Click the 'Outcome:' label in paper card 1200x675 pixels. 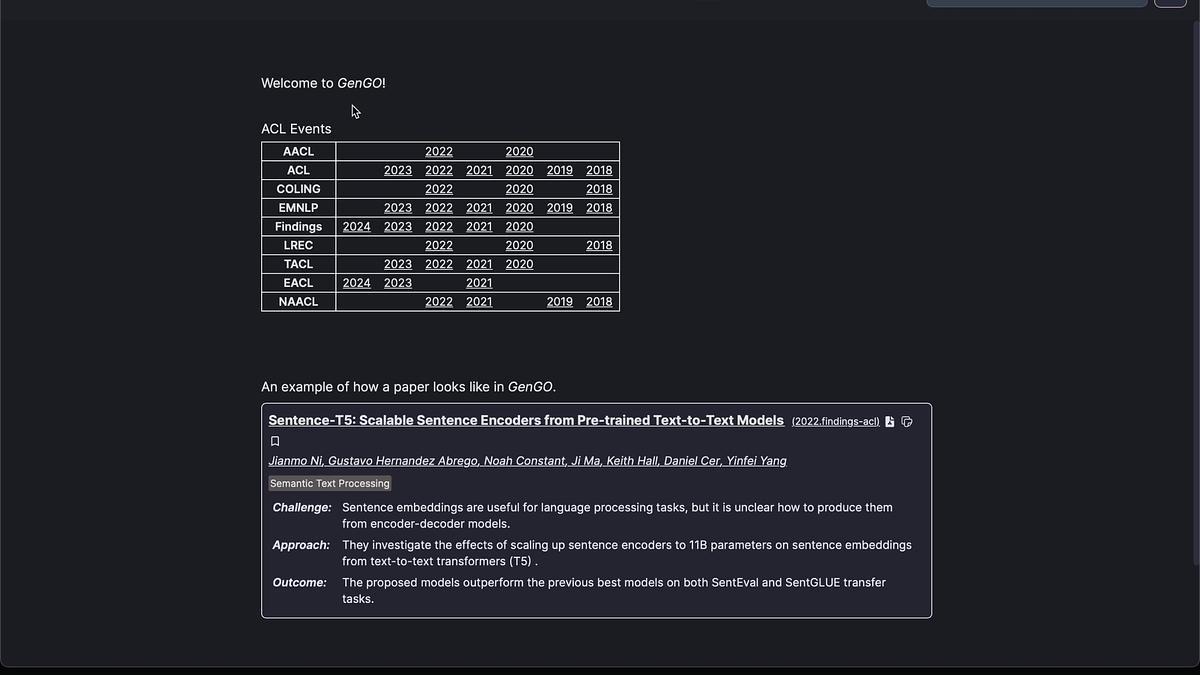[x=300, y=582]
